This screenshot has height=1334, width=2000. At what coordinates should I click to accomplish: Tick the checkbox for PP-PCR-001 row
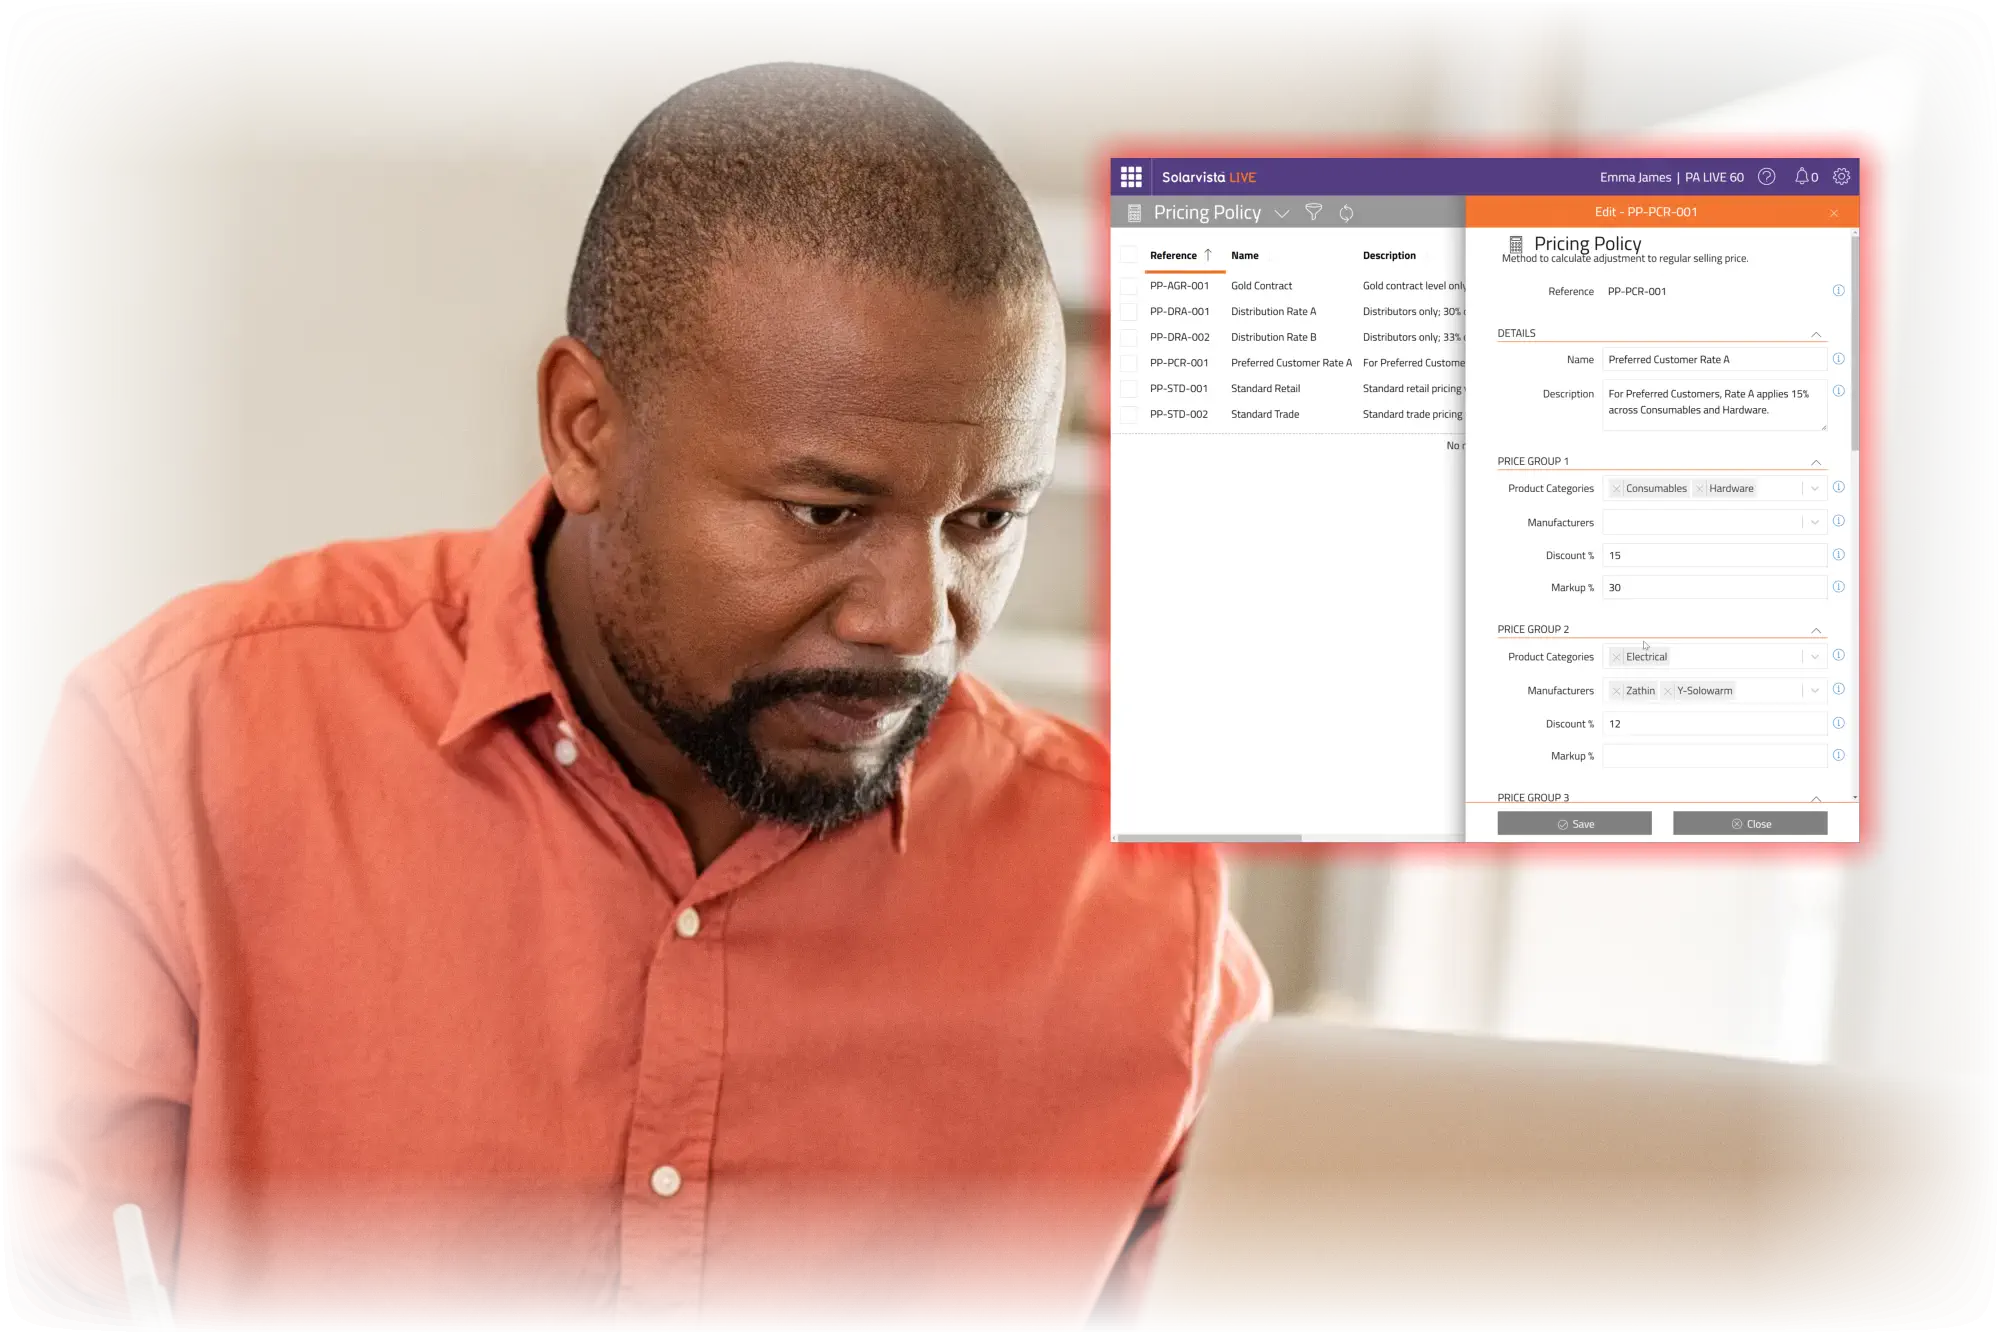point(1129,363)
